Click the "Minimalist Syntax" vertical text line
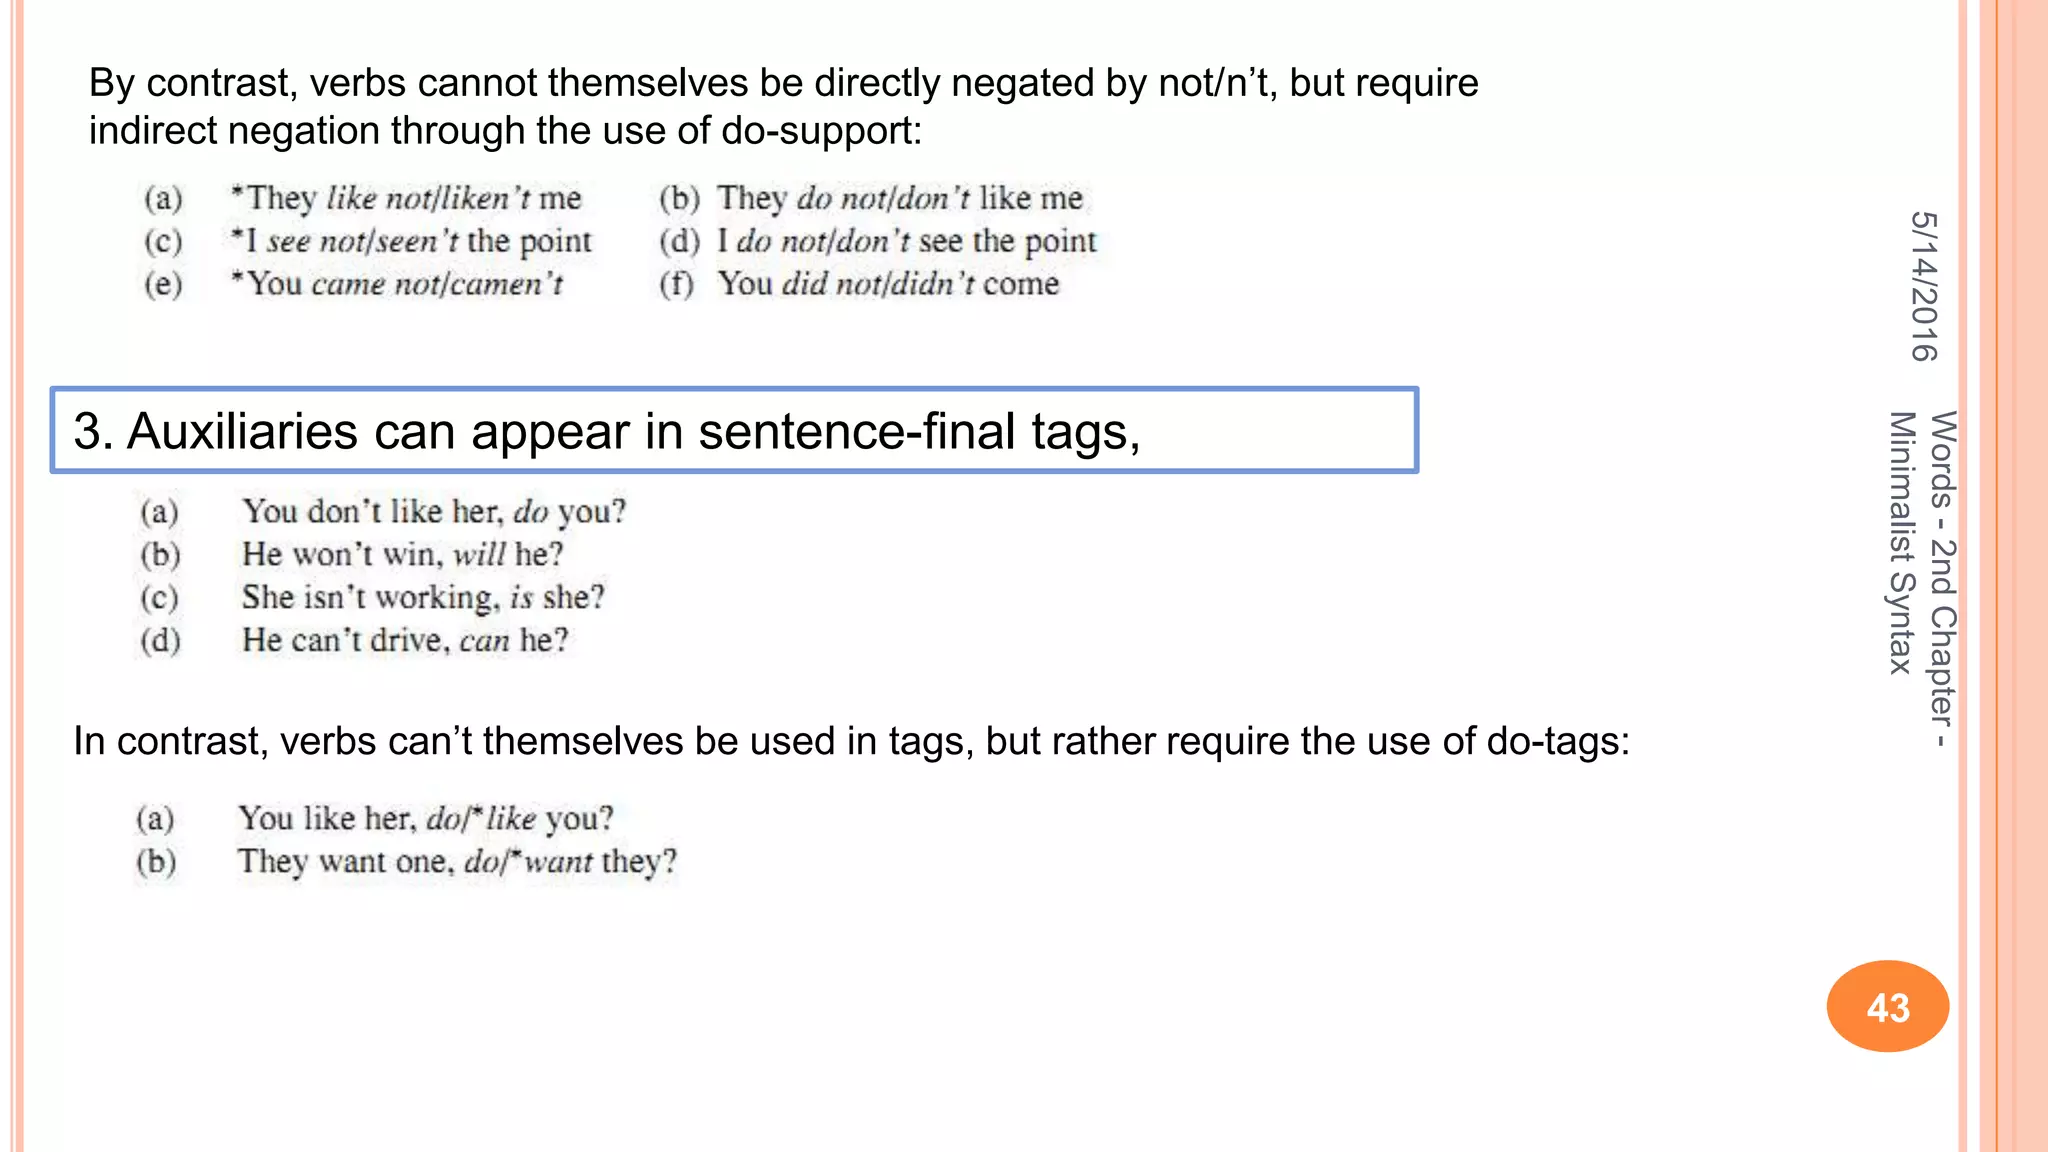 (x=1900, y=542)
